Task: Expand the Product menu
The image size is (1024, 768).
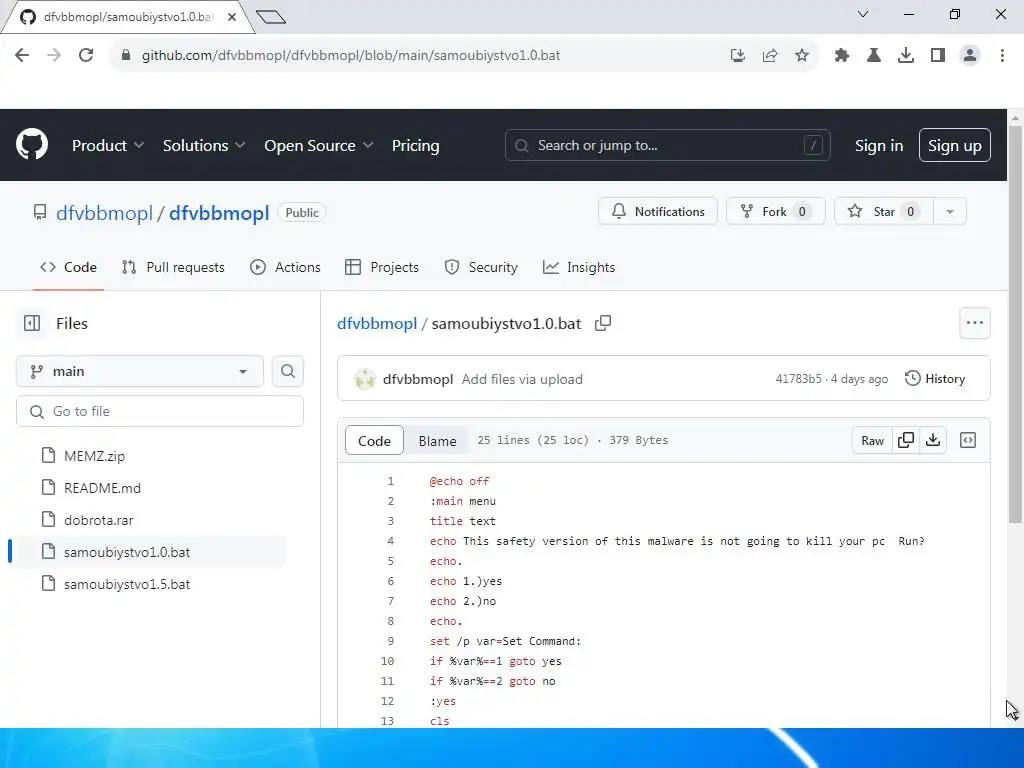Action: click(x=108, y=145)
